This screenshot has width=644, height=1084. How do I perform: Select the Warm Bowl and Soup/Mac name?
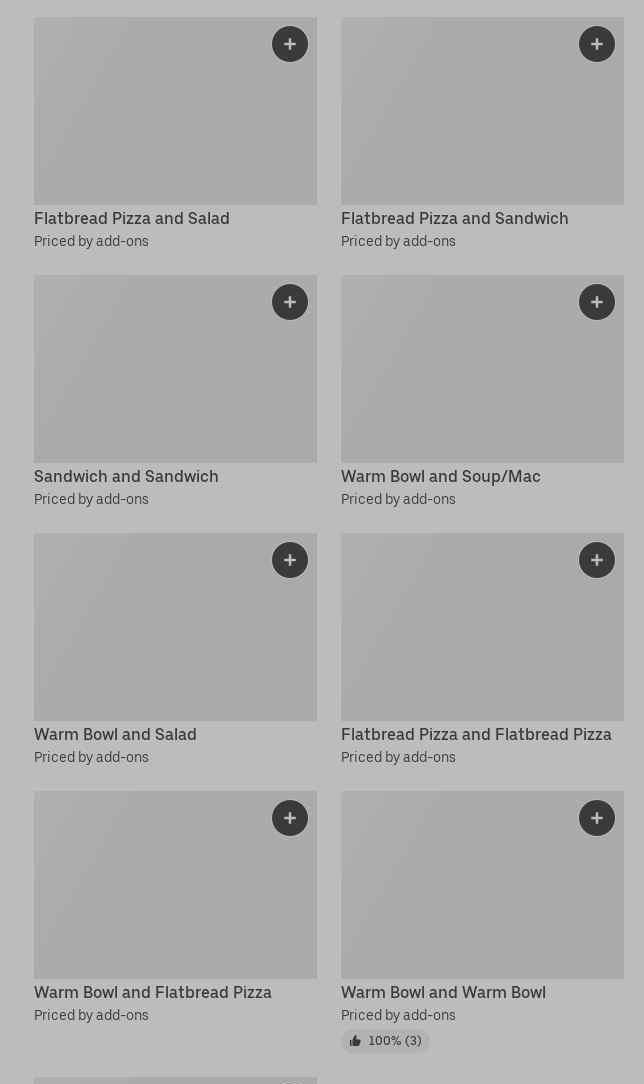point(440,476)
